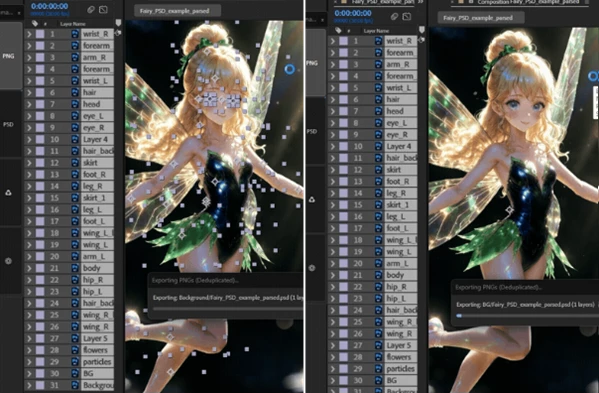599x393 pixels.
Task: Click Photoshop icon of wing_L layer in right panel
Action: tap(379, 252)
